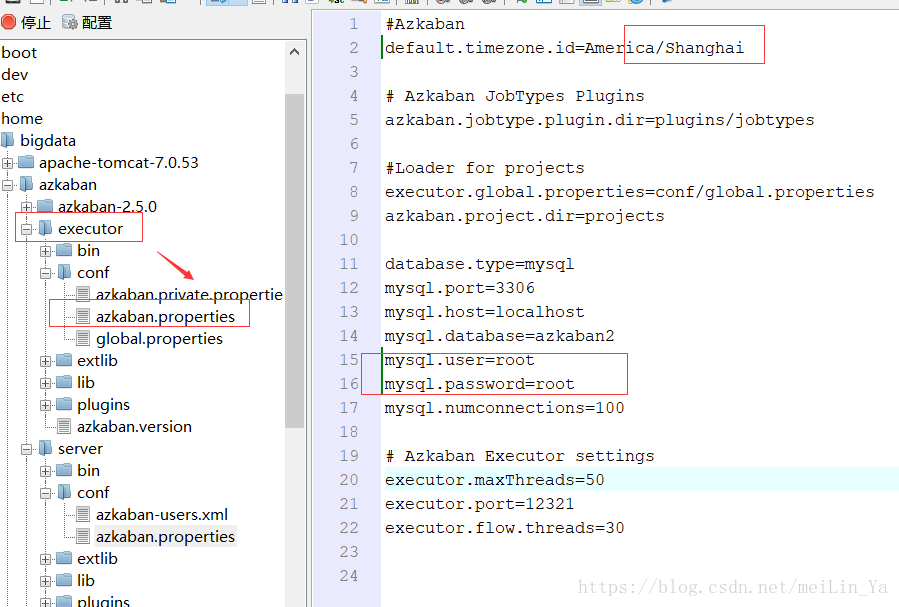Click the azkaban.private.properties file icon

(83, 294)
